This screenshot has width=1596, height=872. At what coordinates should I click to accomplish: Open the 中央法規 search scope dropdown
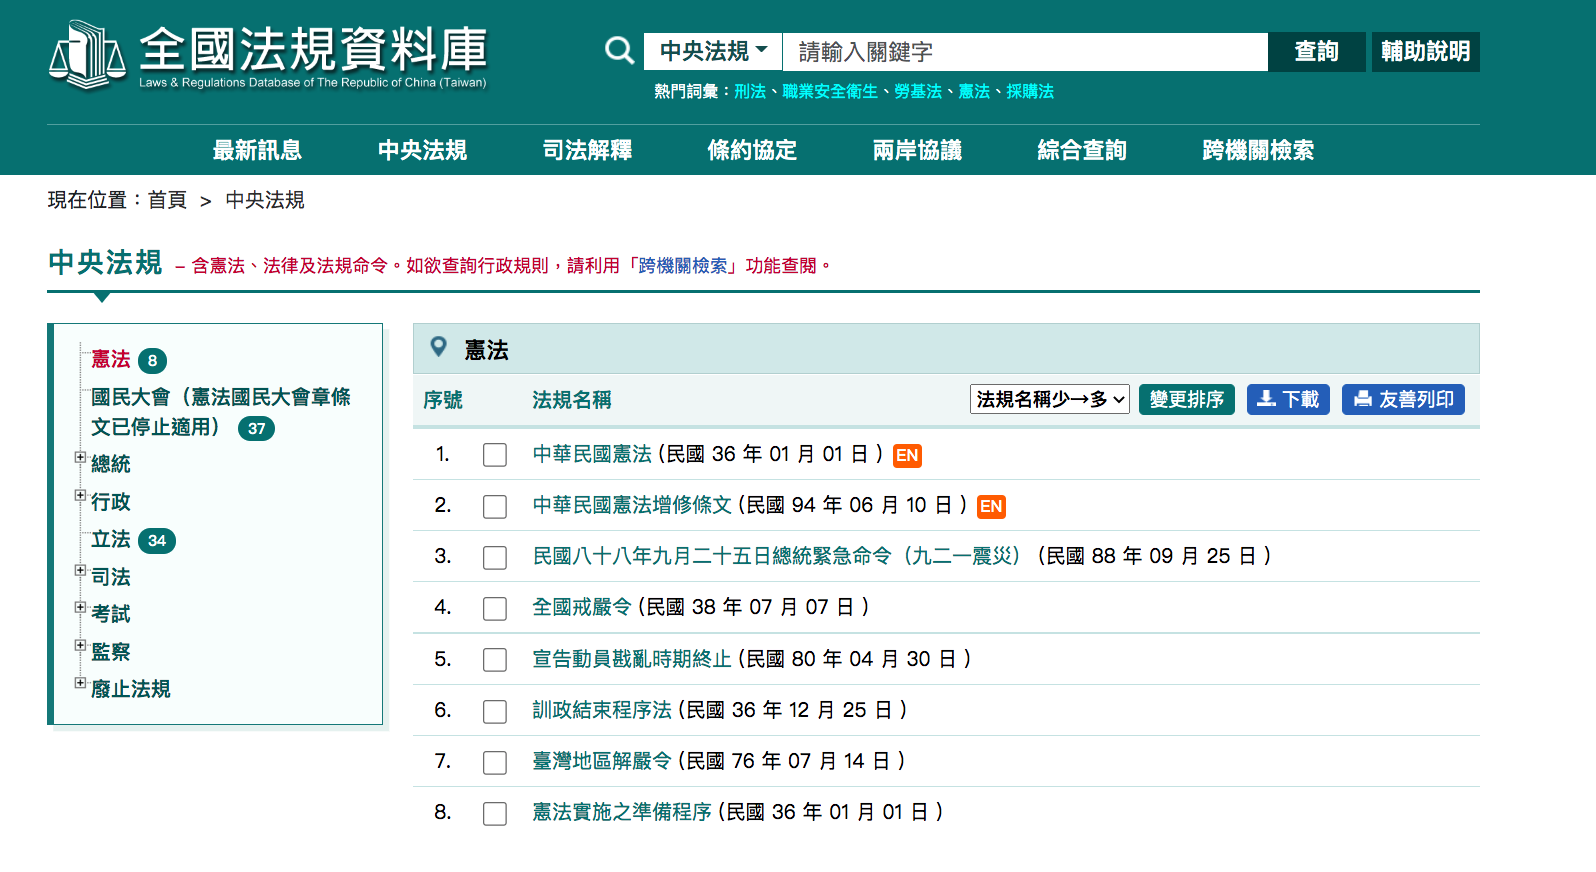click(713, 51)
